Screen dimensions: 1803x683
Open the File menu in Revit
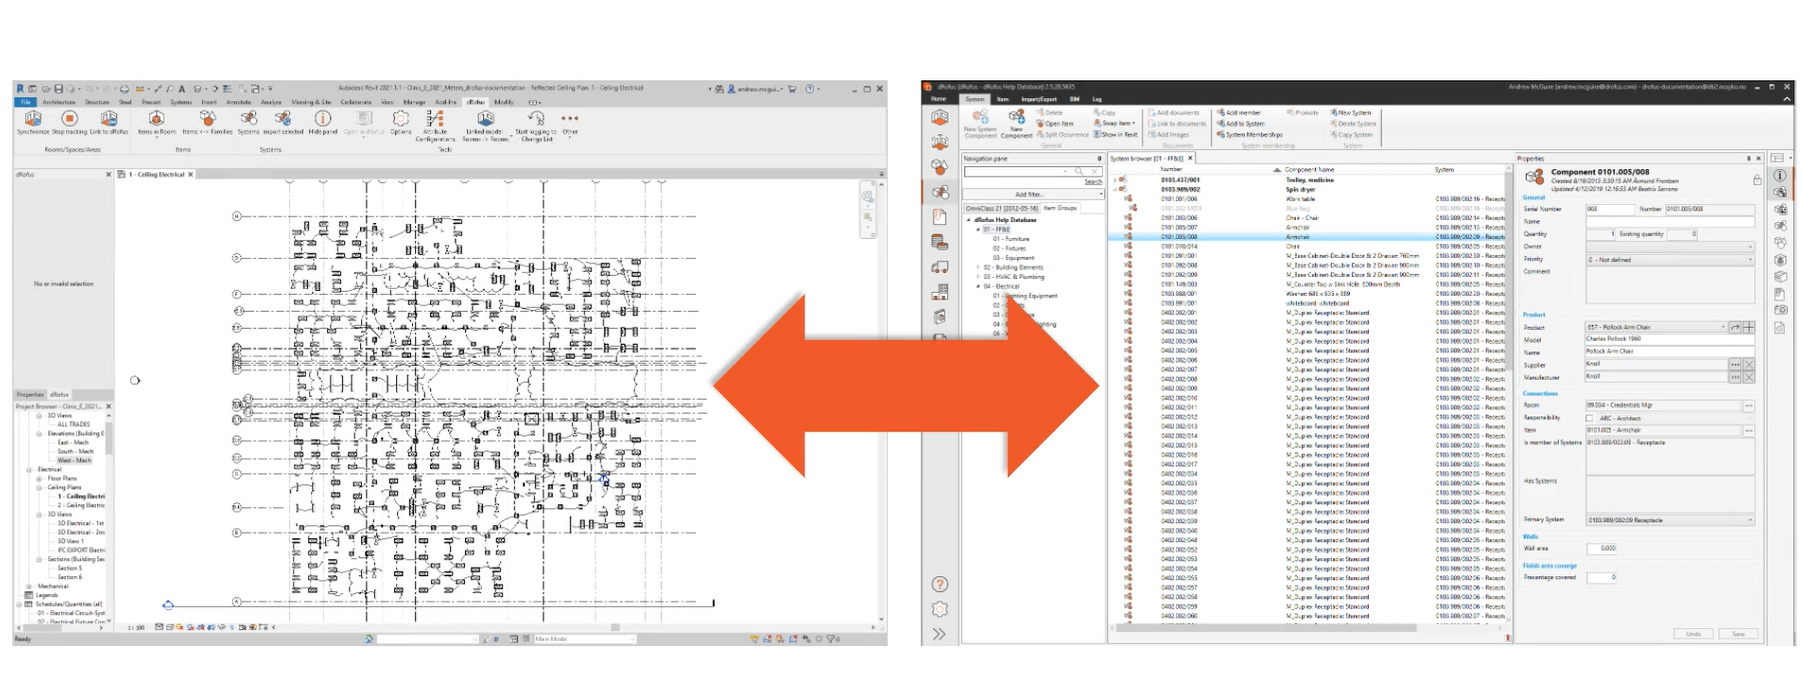tap(26, 102)
